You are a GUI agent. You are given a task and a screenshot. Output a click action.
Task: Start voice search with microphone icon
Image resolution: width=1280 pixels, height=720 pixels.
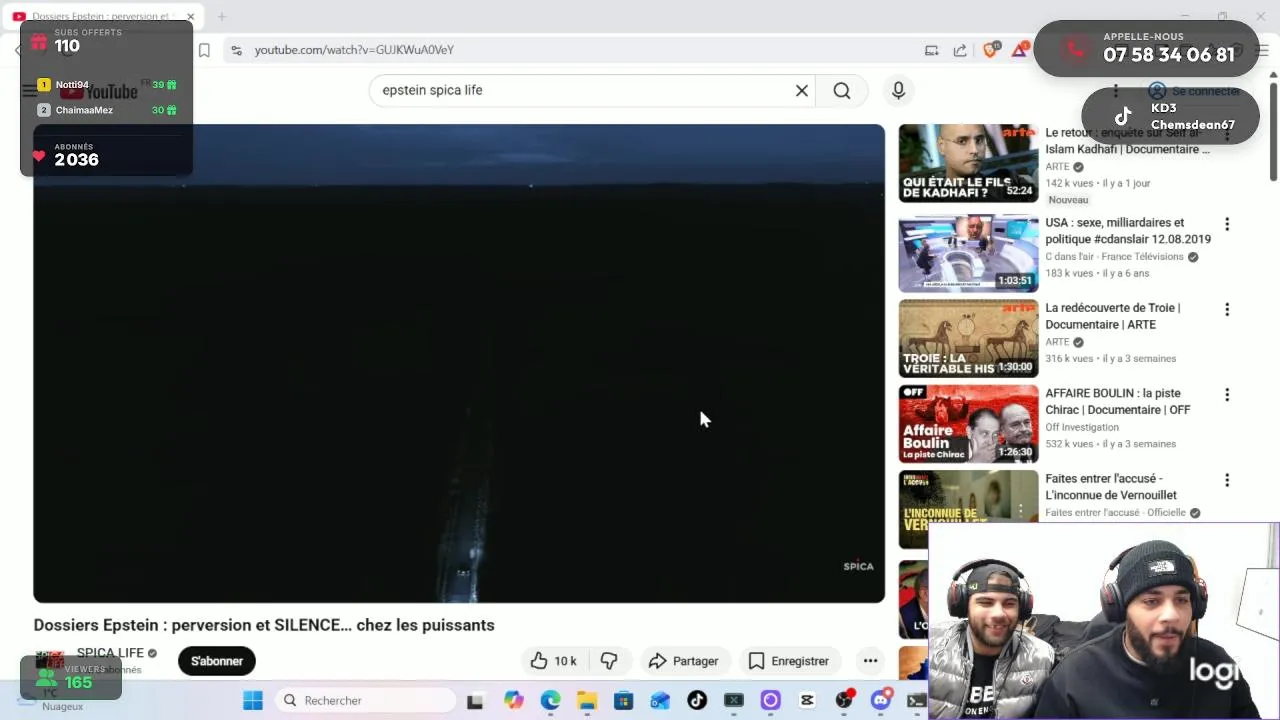tap(898, 90)
